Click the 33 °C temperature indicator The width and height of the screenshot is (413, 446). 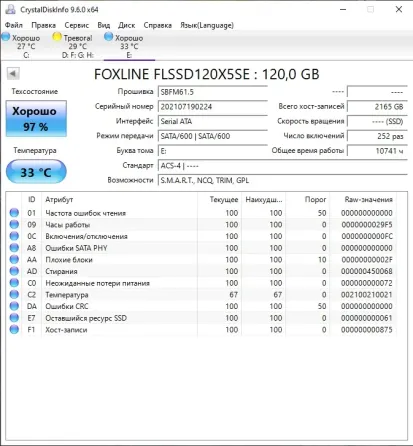tap(36, 172)
